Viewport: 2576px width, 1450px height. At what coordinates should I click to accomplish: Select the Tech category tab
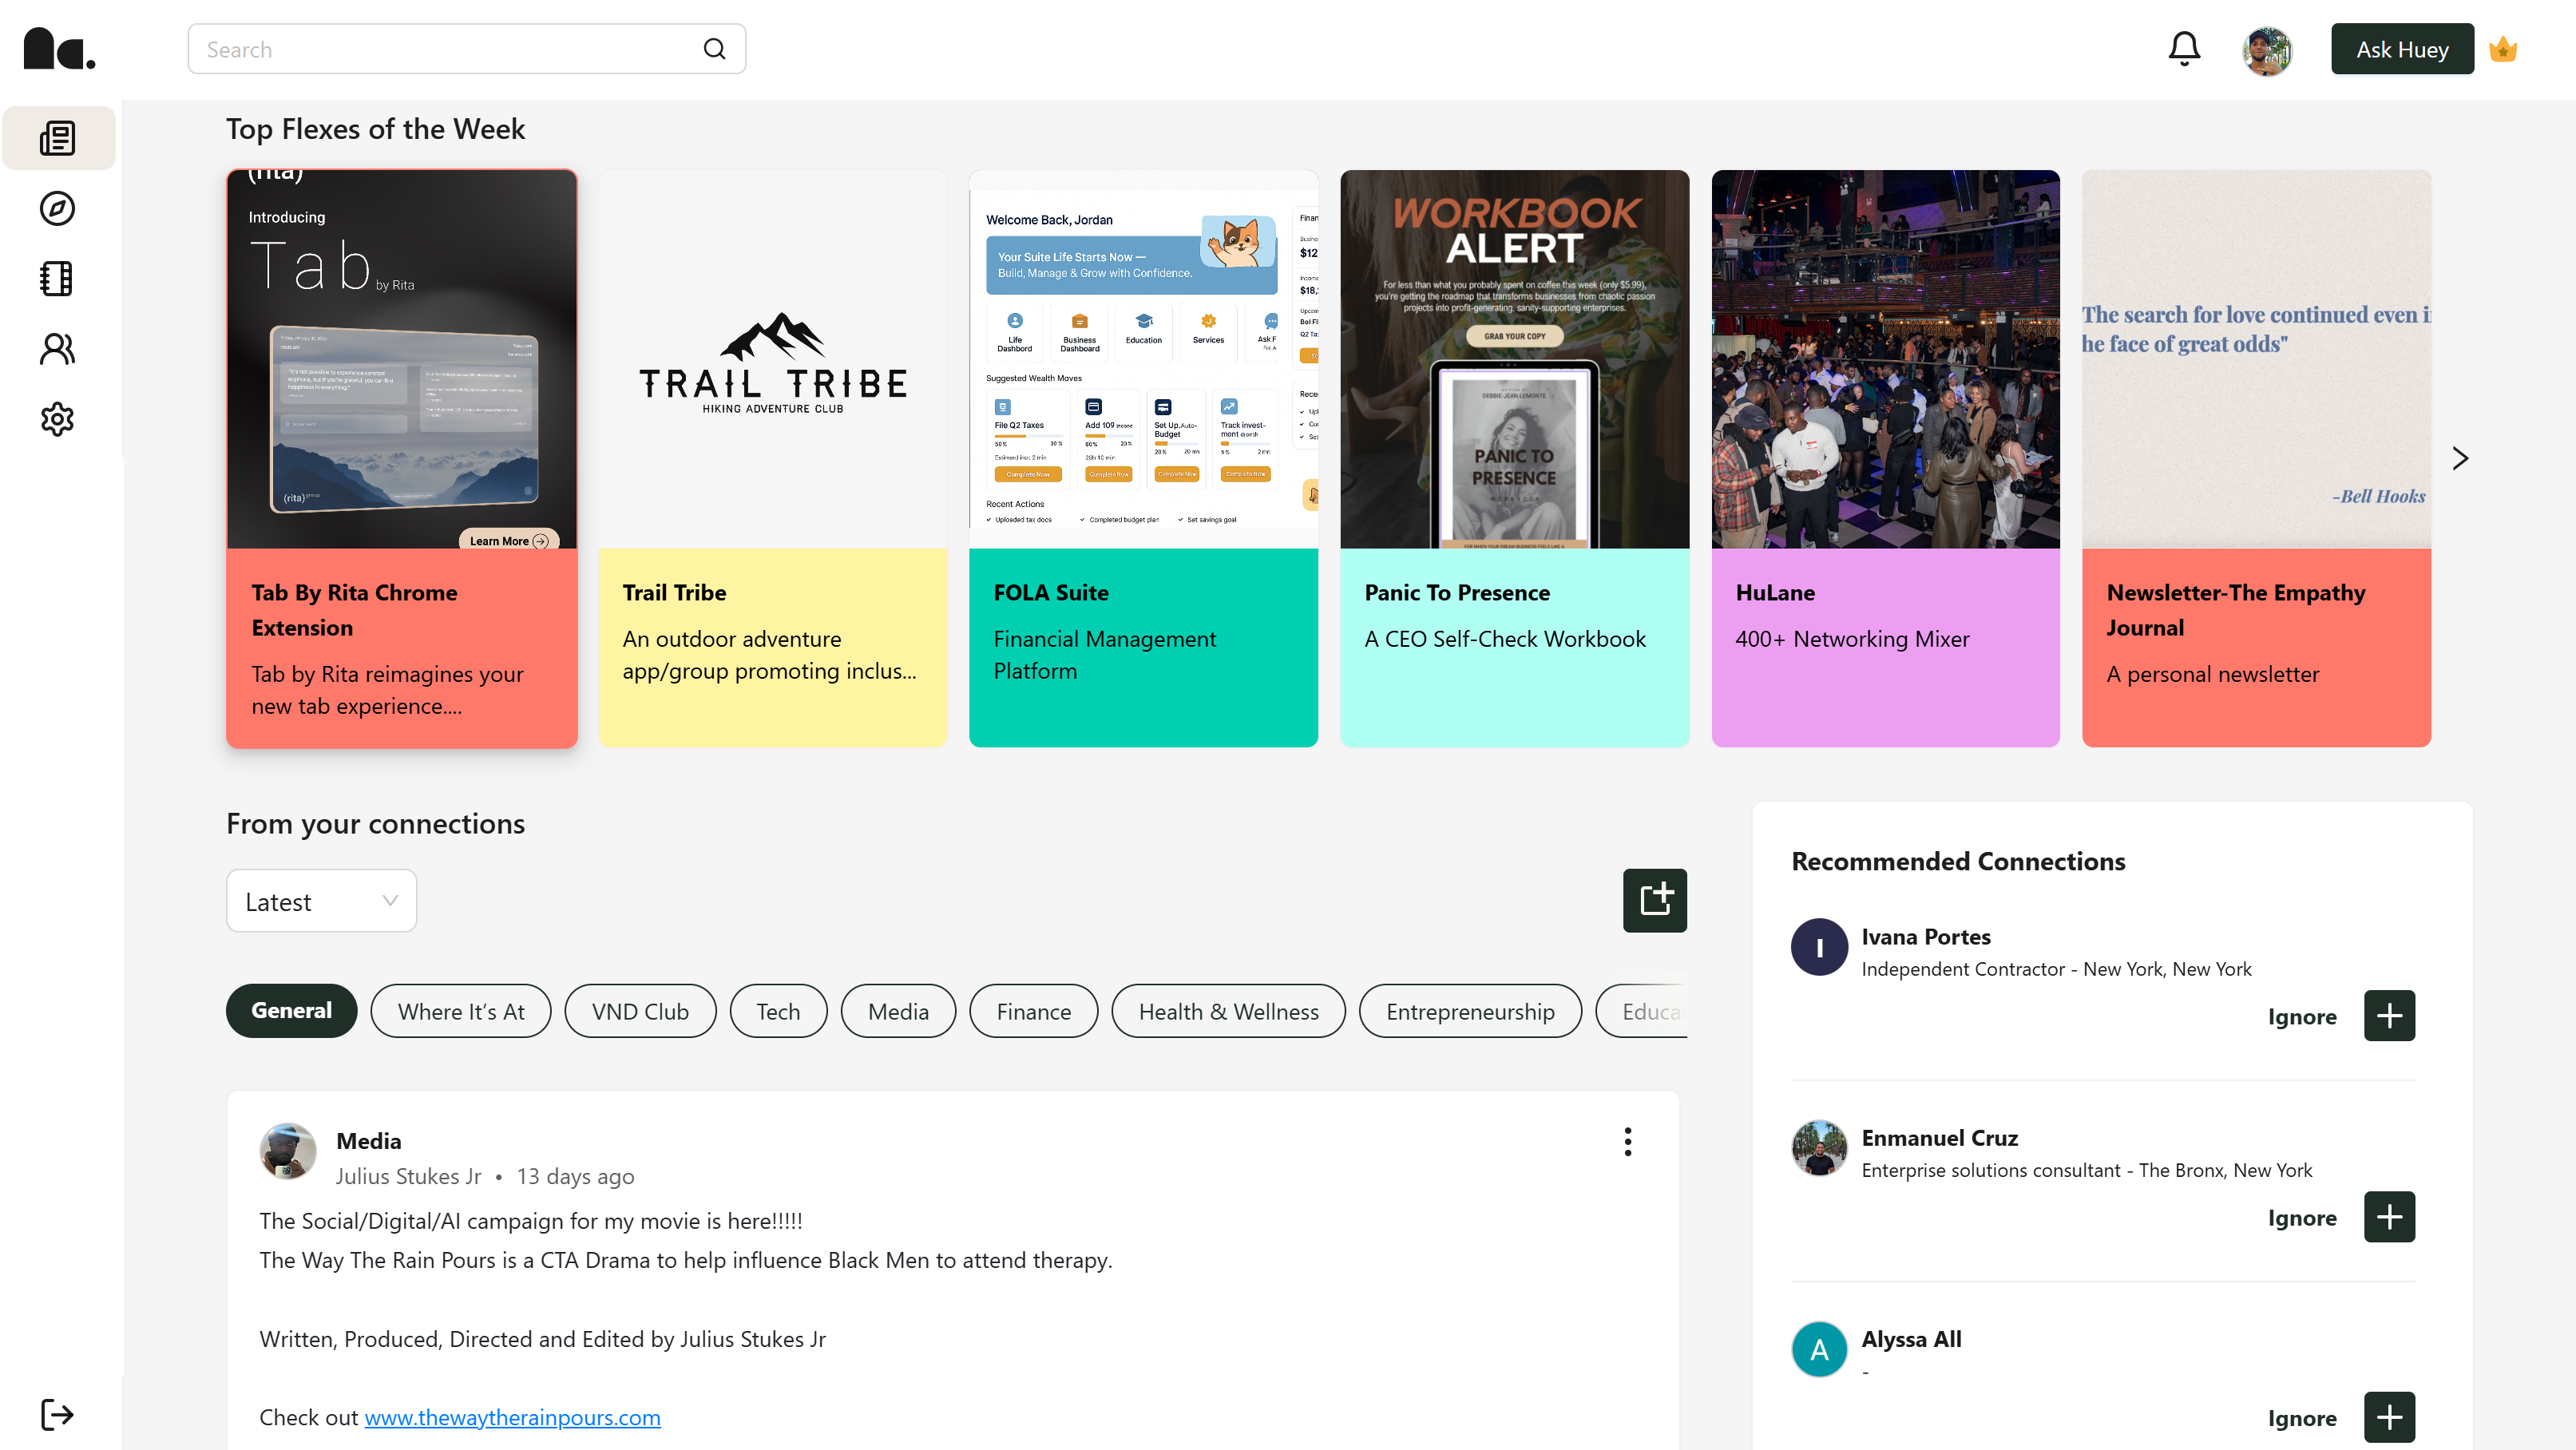(777, 1011)
